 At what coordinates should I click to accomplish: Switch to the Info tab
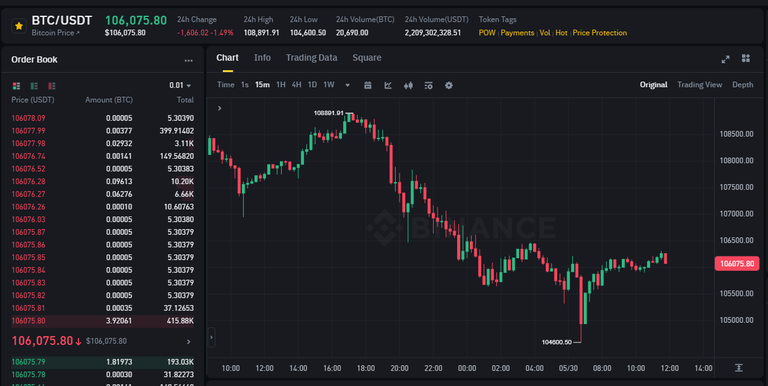(262, 58)
